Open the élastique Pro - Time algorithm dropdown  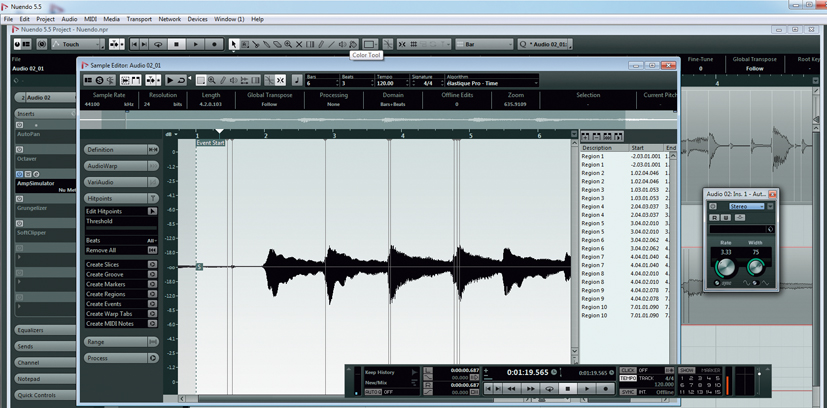[492, 83]
